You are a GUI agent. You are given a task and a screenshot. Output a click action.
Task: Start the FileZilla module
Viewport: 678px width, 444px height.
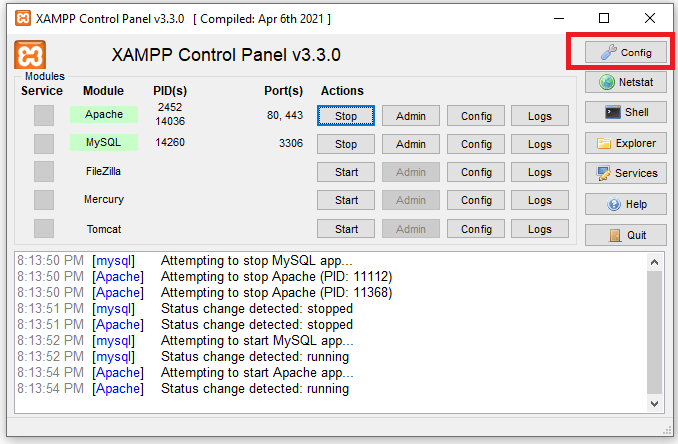click(x=346, y=172)
